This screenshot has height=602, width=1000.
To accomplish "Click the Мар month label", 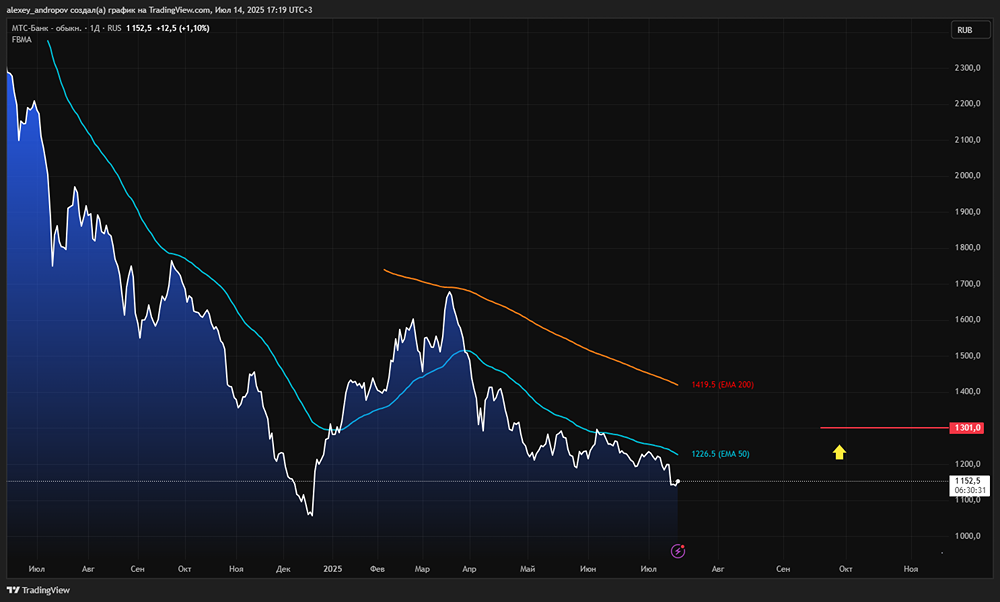I will tap(422, 569).
